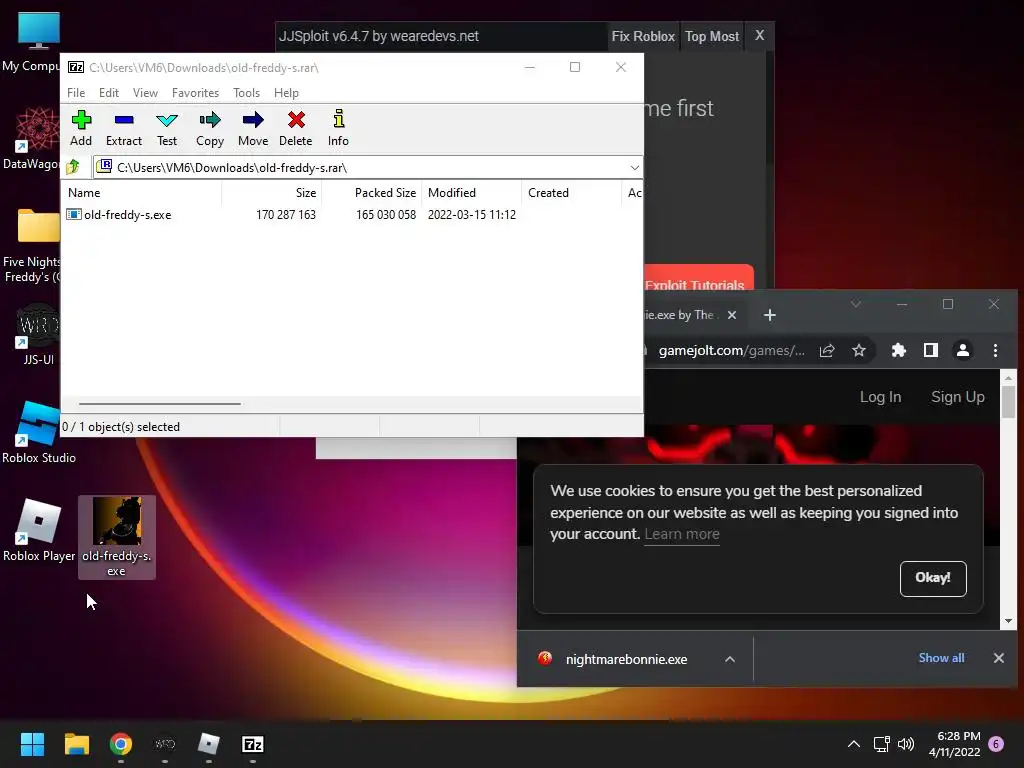Close the Chrome gamejolt tab
Screen dimensions: 1024x768
point(731,315)
